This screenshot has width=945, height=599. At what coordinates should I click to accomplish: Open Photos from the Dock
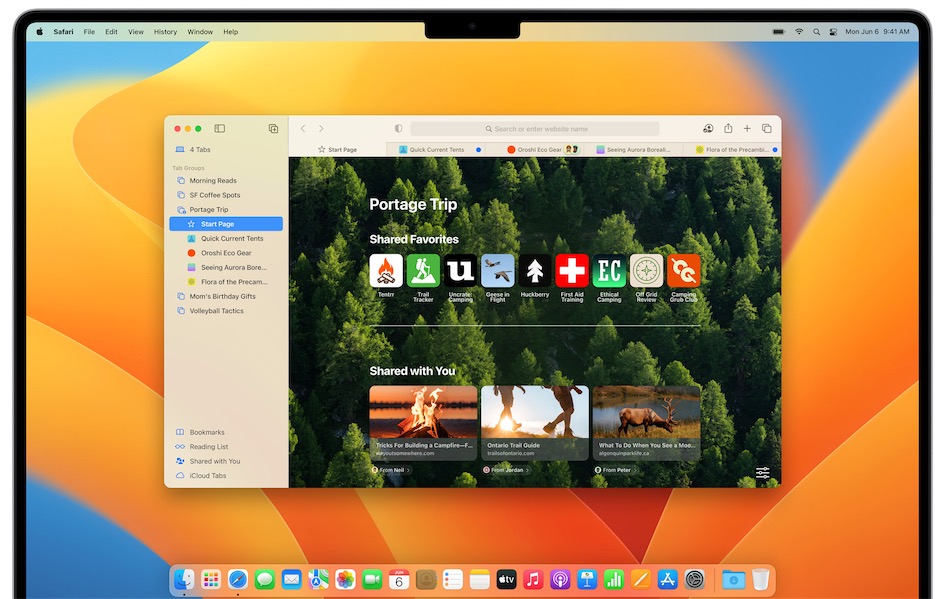(345, 580)
